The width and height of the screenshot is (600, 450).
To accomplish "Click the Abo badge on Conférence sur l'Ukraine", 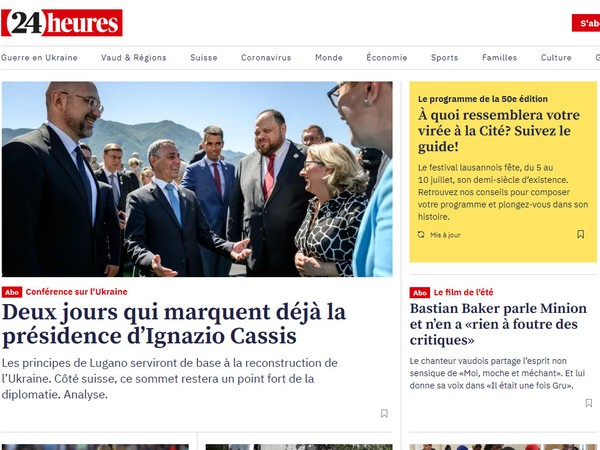I will [x=12, y=292].
